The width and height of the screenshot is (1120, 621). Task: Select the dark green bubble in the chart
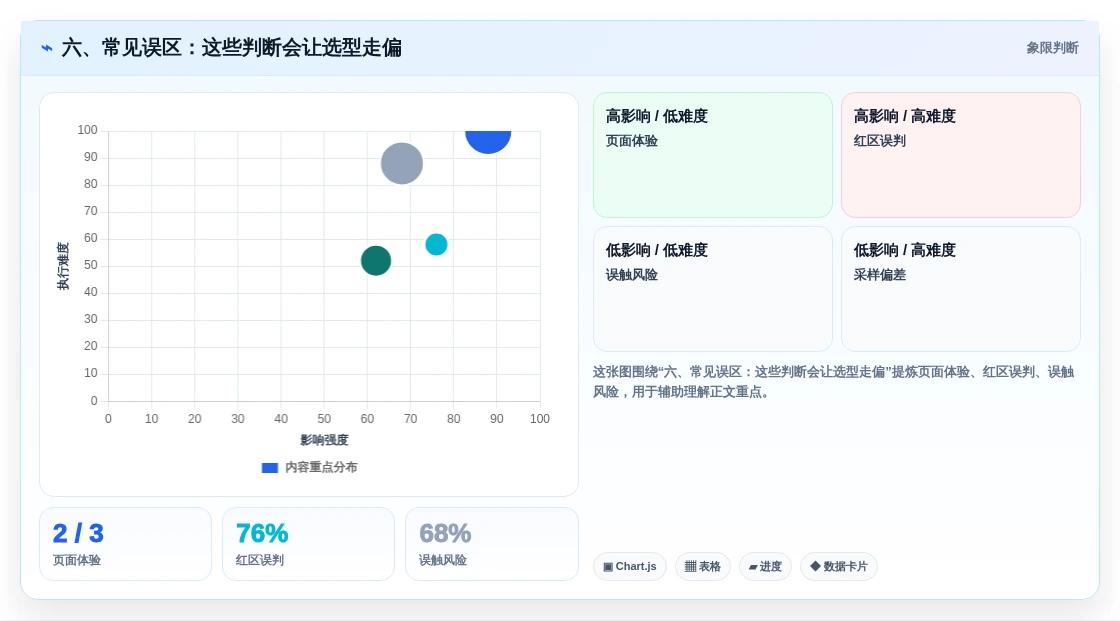pyautogui.click(x=376, y=260)
